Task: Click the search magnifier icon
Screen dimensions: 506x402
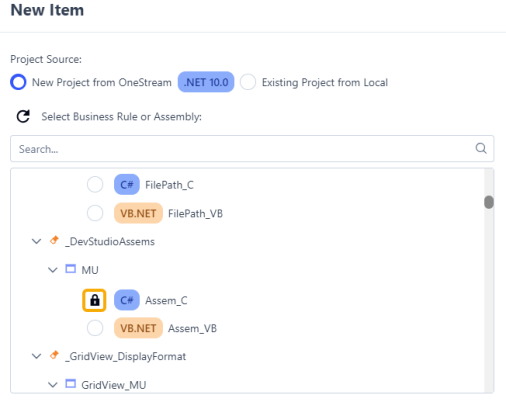Action: click(x=481, y=148)
